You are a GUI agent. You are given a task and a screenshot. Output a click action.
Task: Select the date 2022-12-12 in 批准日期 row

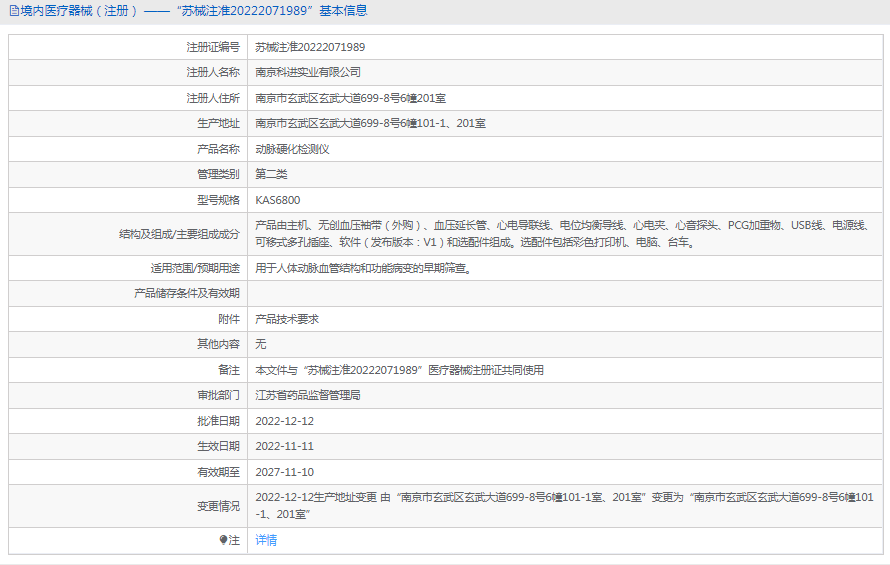coord(284,421)
